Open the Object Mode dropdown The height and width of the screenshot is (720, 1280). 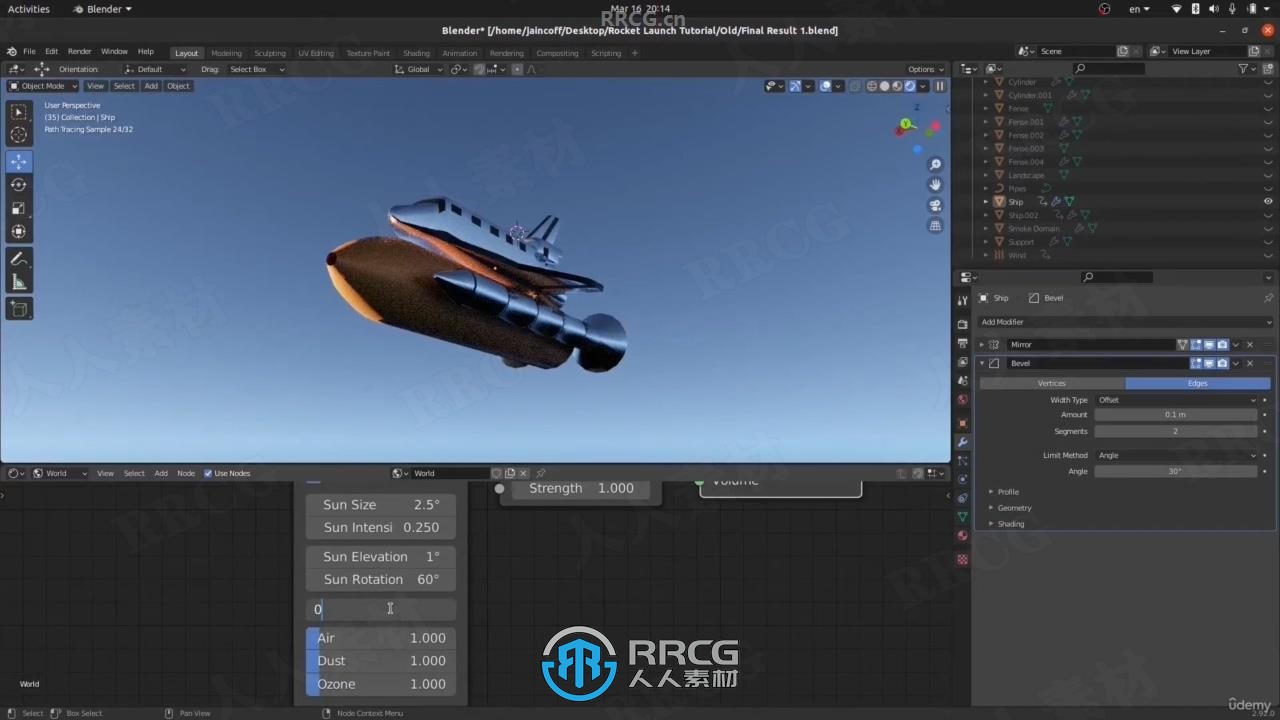44,86
